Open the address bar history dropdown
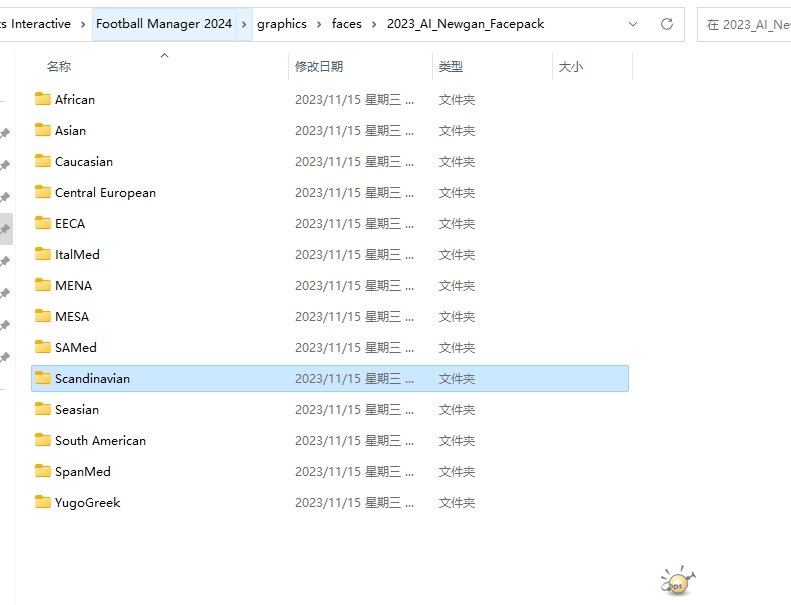Image resolution: width=791 pixels, height=605 pixels. click(633, 24)
